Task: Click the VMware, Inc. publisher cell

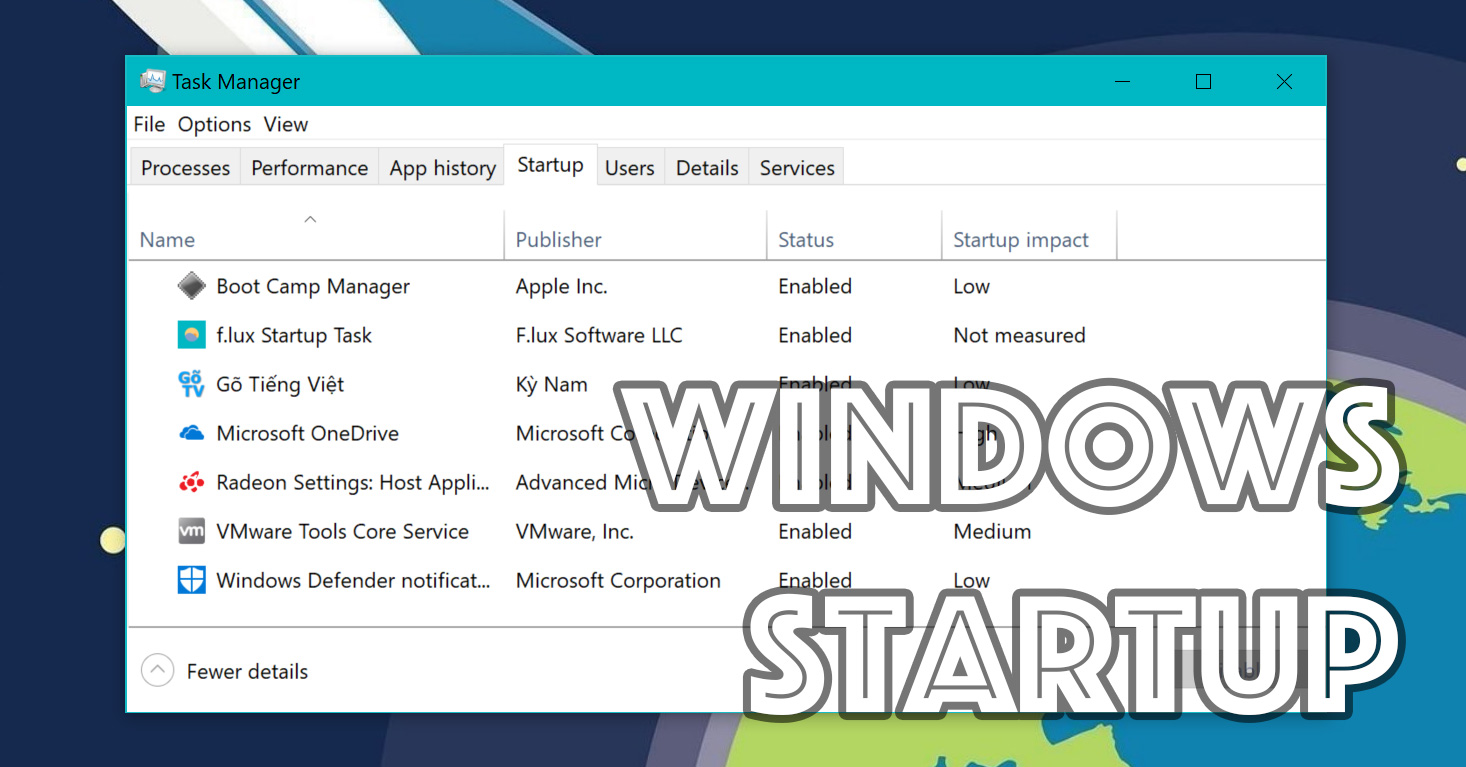Action: pos(574,531)
